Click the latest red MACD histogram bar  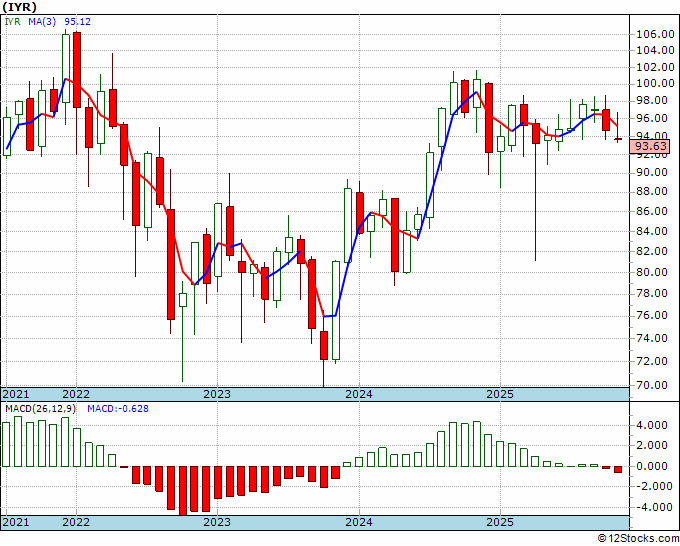point(618,469)
